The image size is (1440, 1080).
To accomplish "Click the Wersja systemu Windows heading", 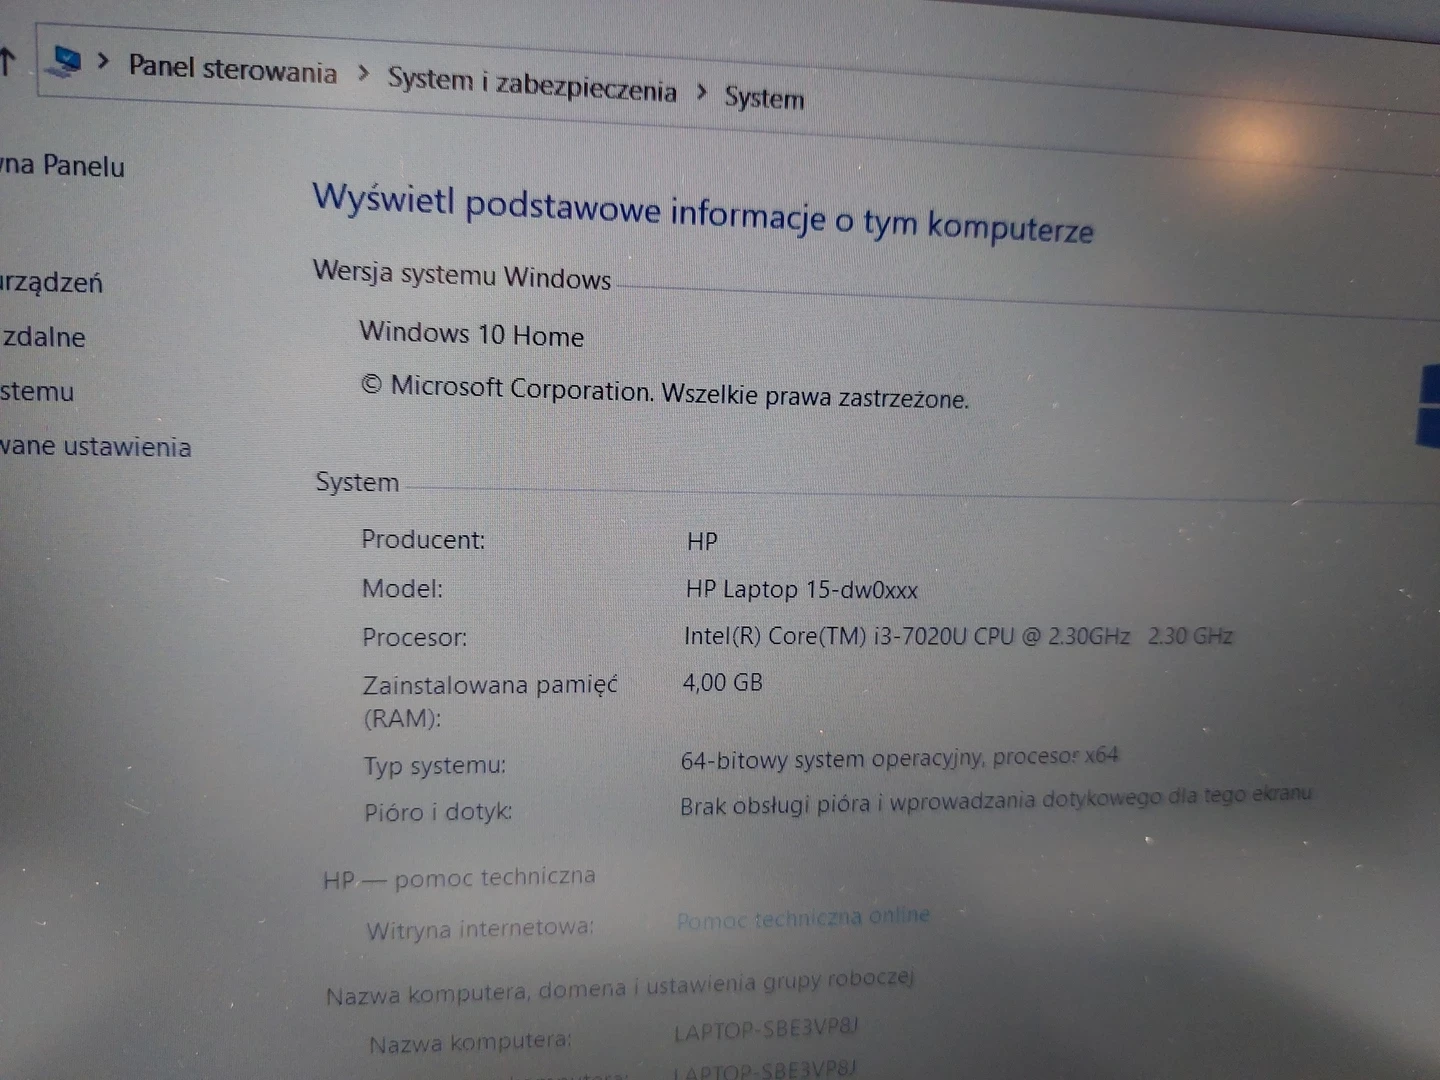I will tap(462, 275).
